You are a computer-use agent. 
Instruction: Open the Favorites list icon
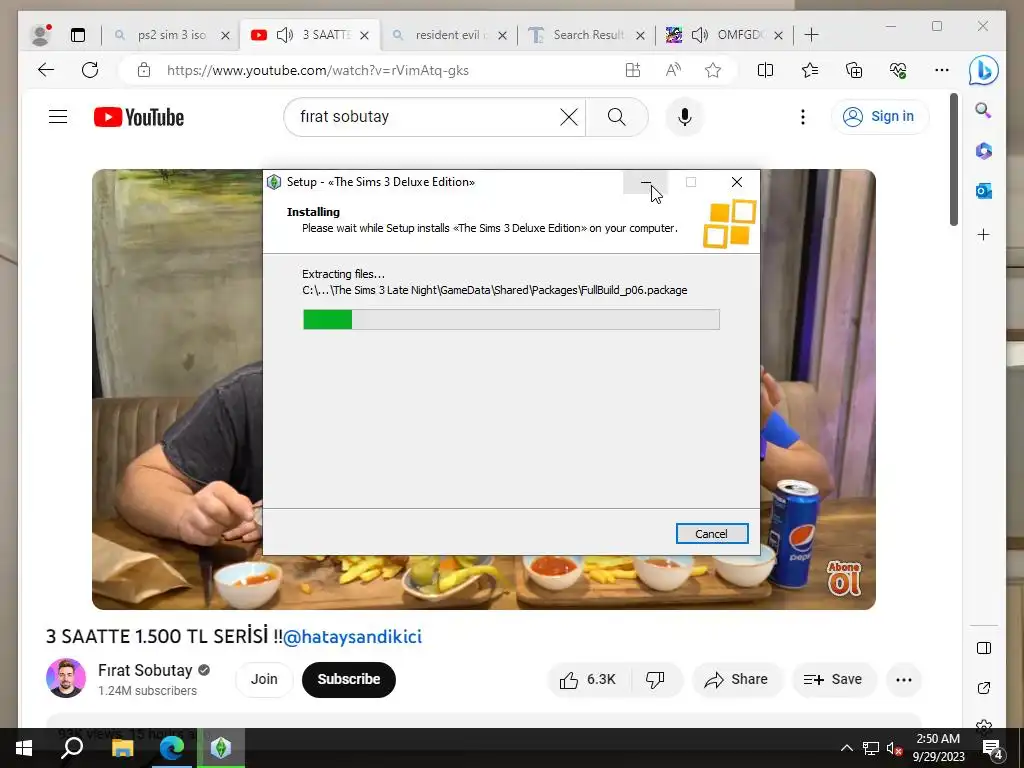(x=810, y=70)
